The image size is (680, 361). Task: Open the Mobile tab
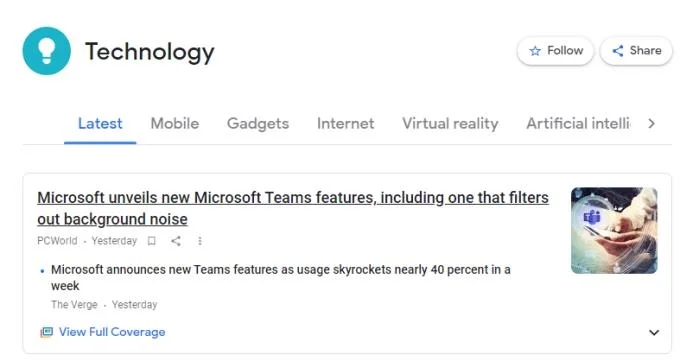click(175, 124)
